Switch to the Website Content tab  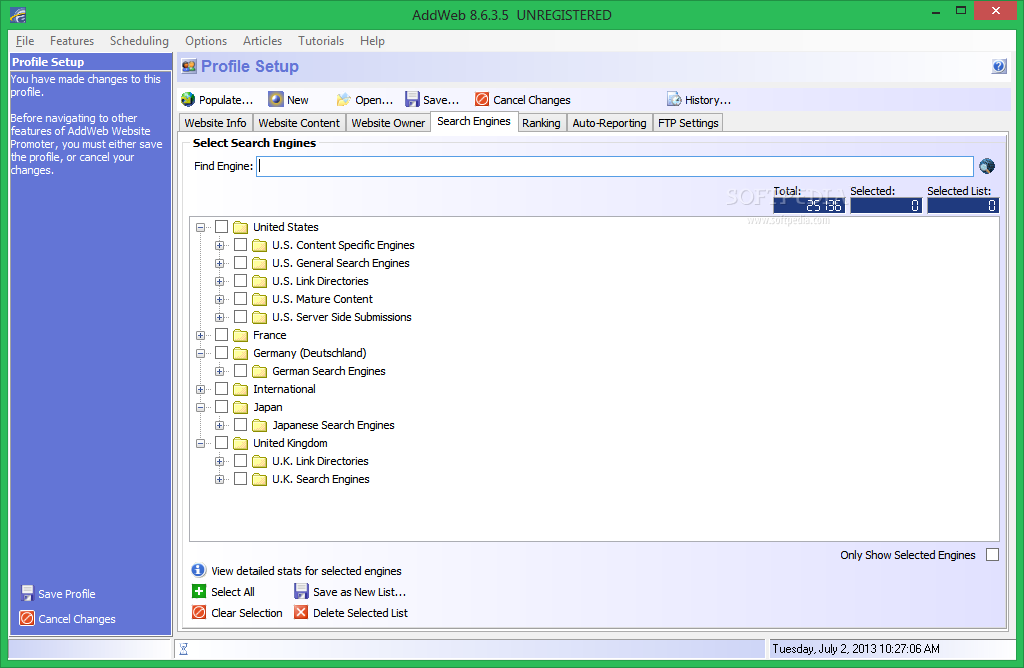(x=299, y=123)
